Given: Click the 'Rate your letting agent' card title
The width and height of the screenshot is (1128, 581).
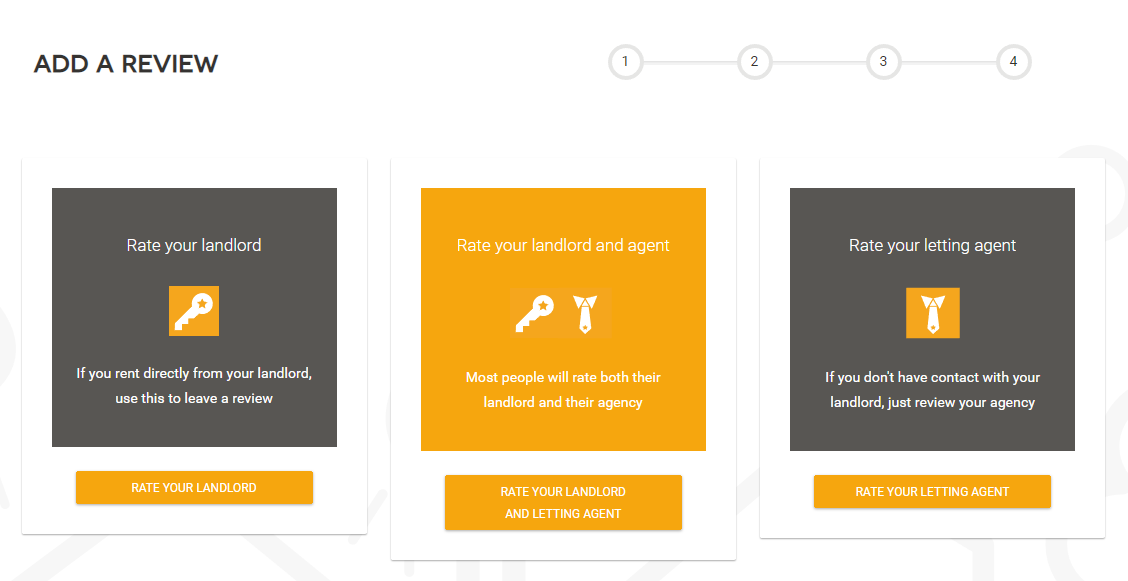Looking at the screenshot, I should click(932, 245).
